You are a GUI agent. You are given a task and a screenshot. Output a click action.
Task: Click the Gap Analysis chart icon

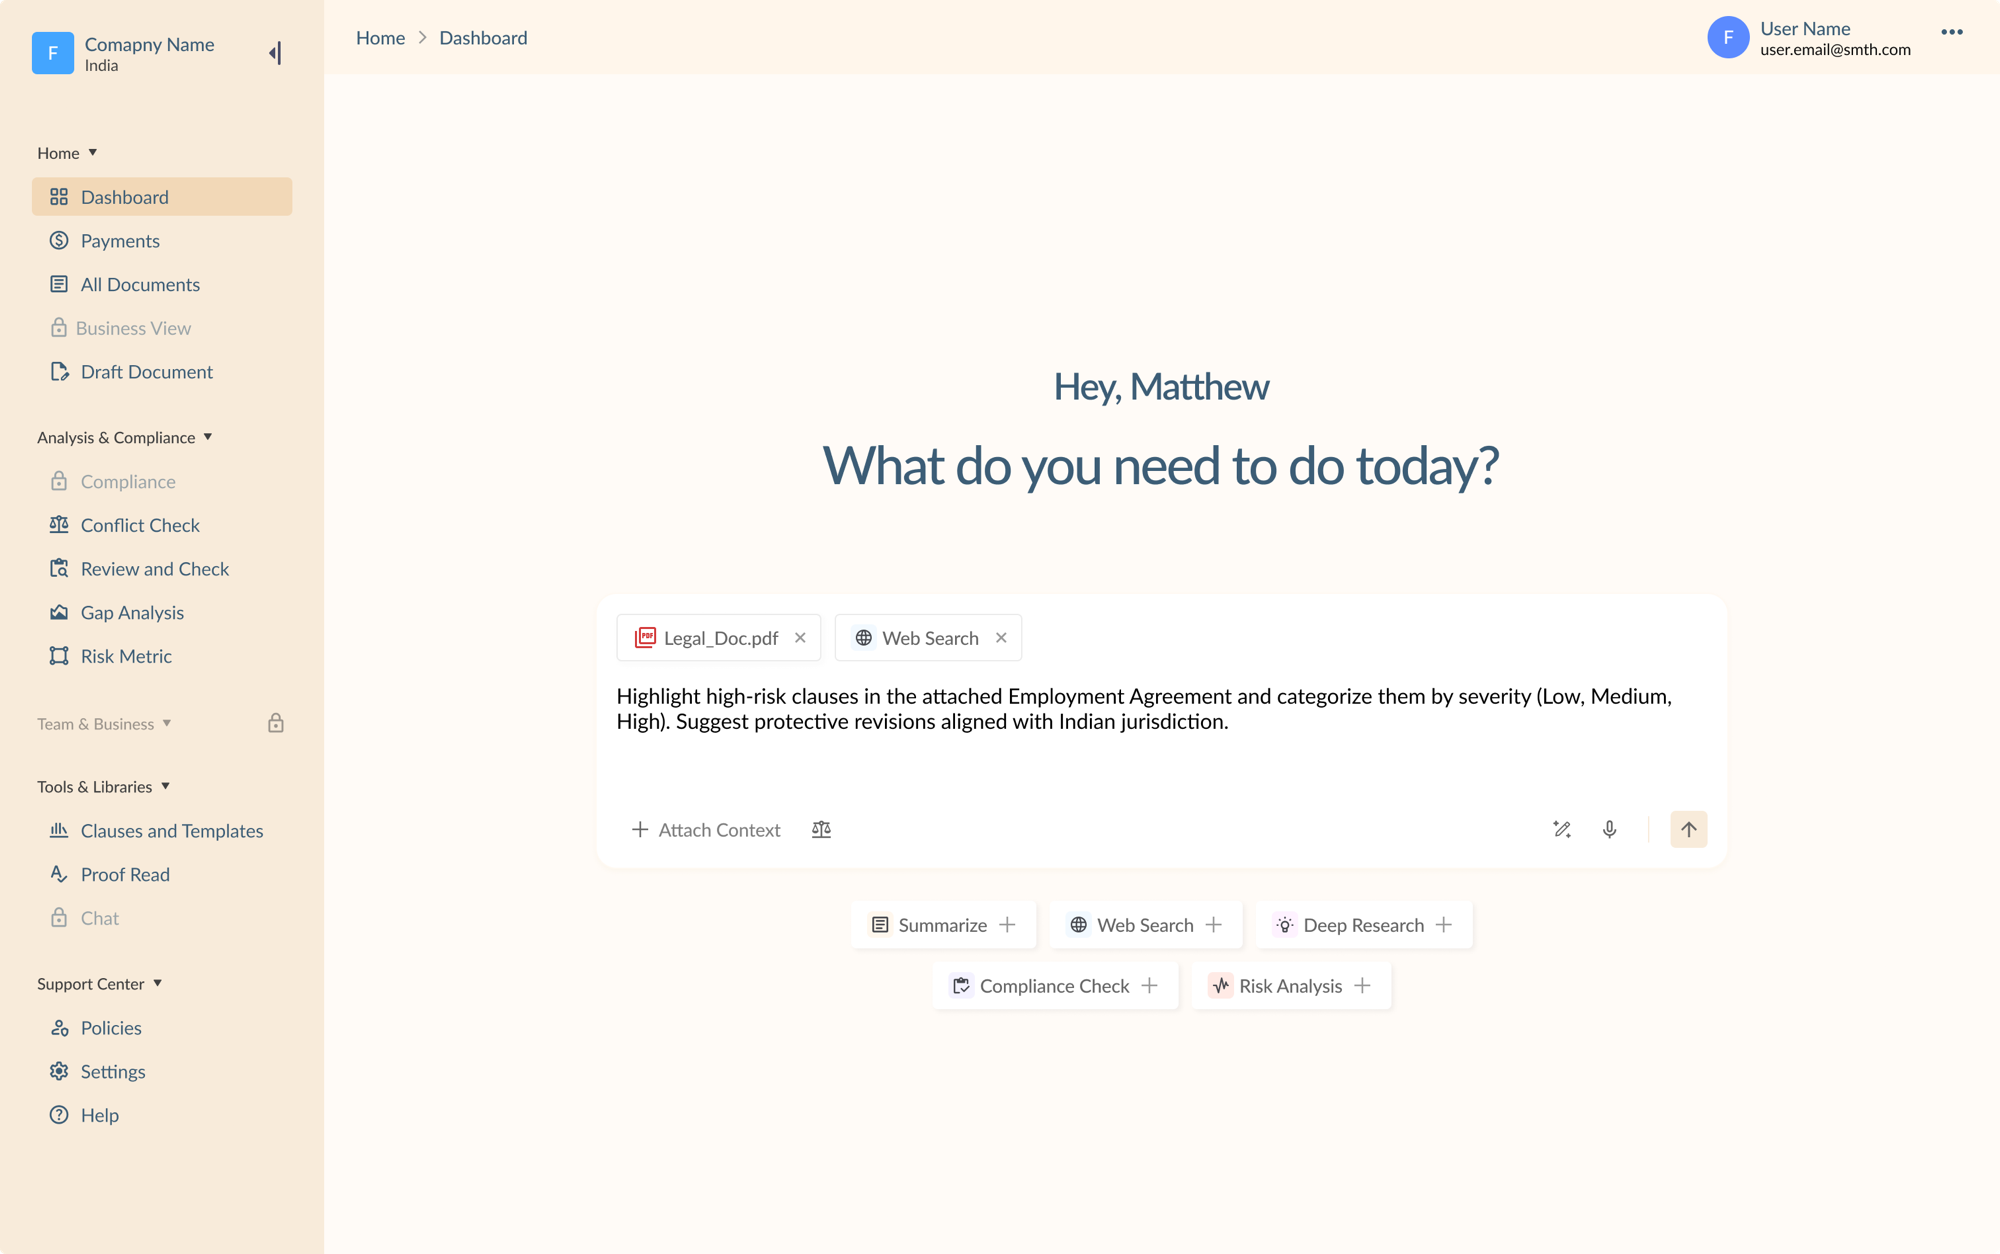(x=59, y=612)
